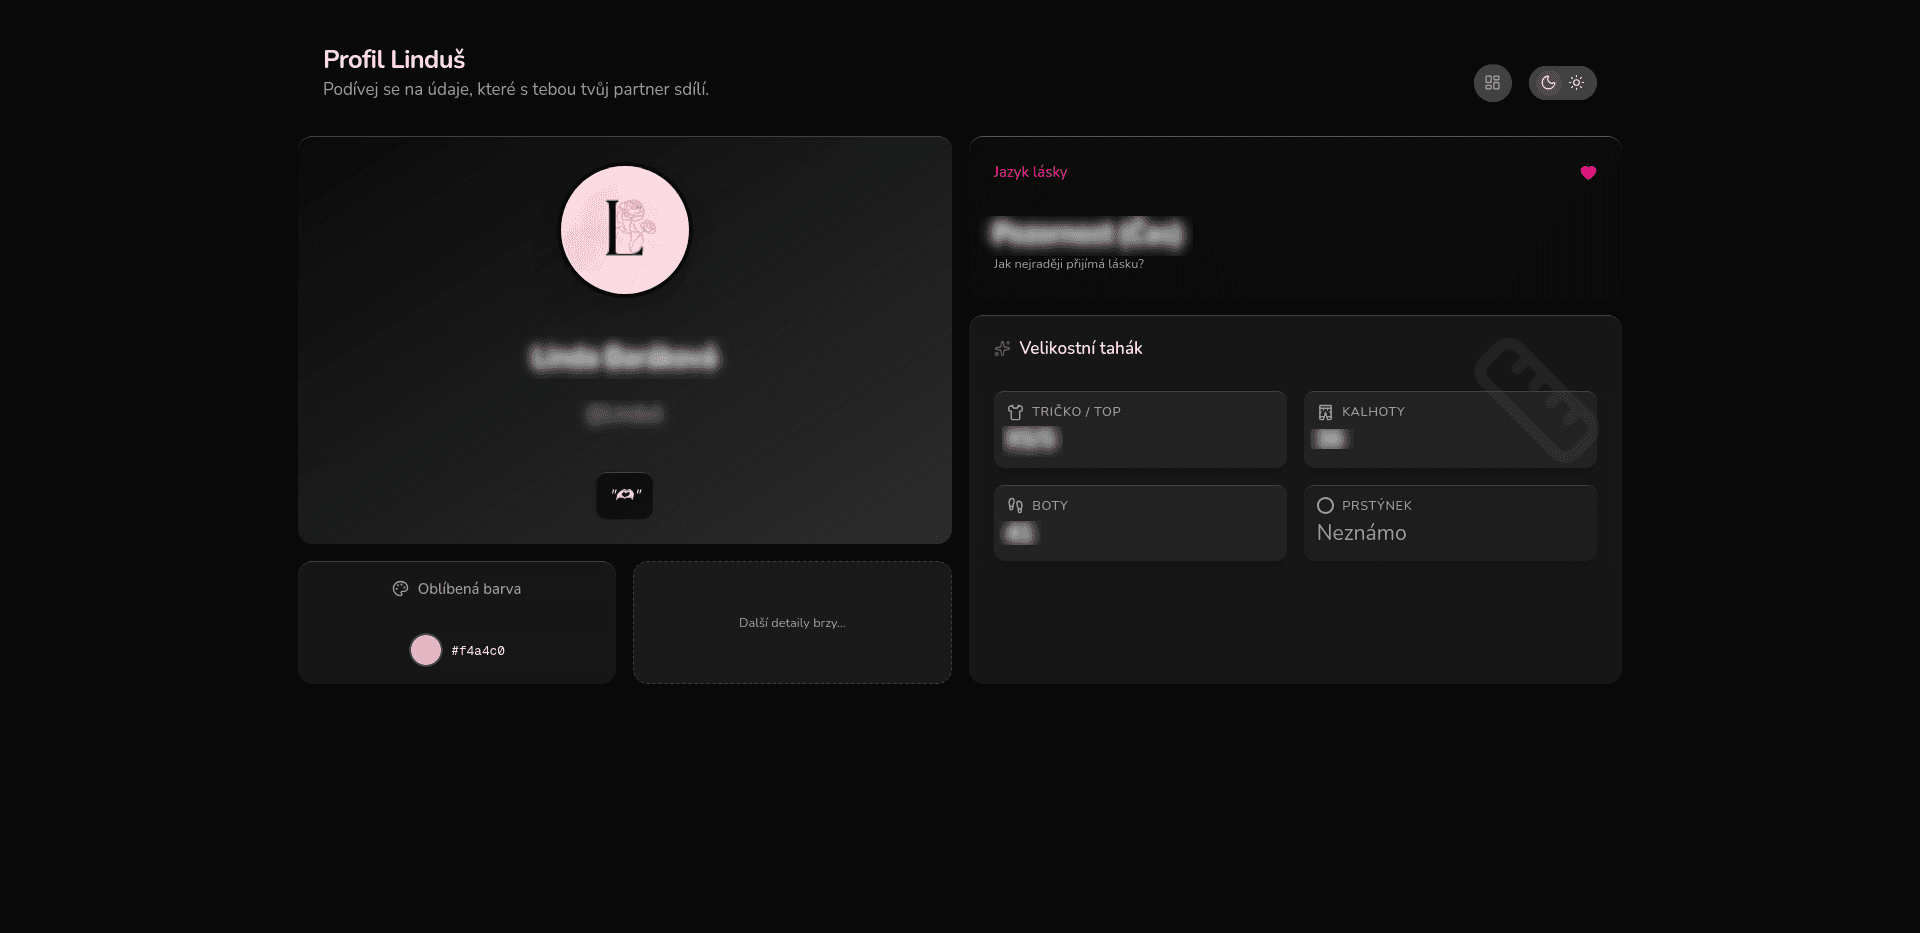This screenshot has width=1920, height=933.
Task: Click the BOTY label
Action: tap(1050, 506)
